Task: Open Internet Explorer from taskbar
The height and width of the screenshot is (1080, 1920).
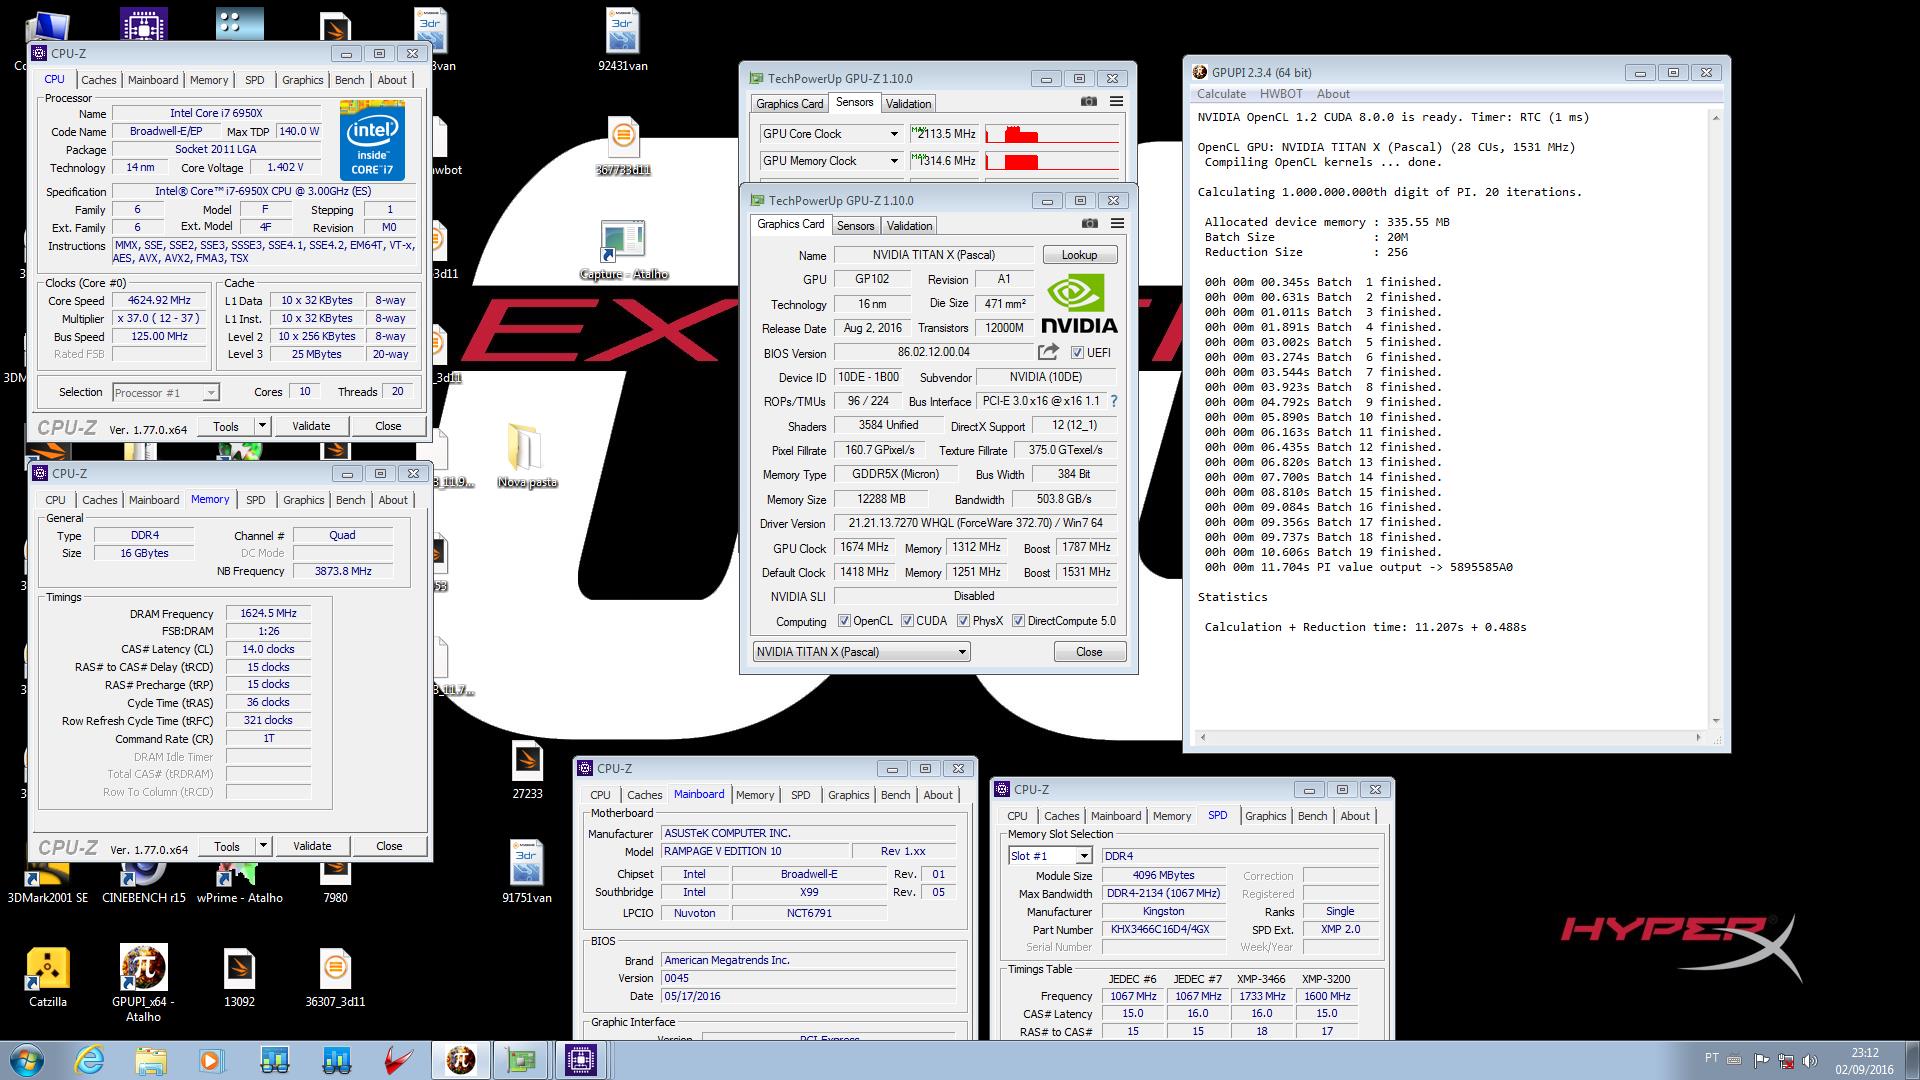Action: 89,1060
